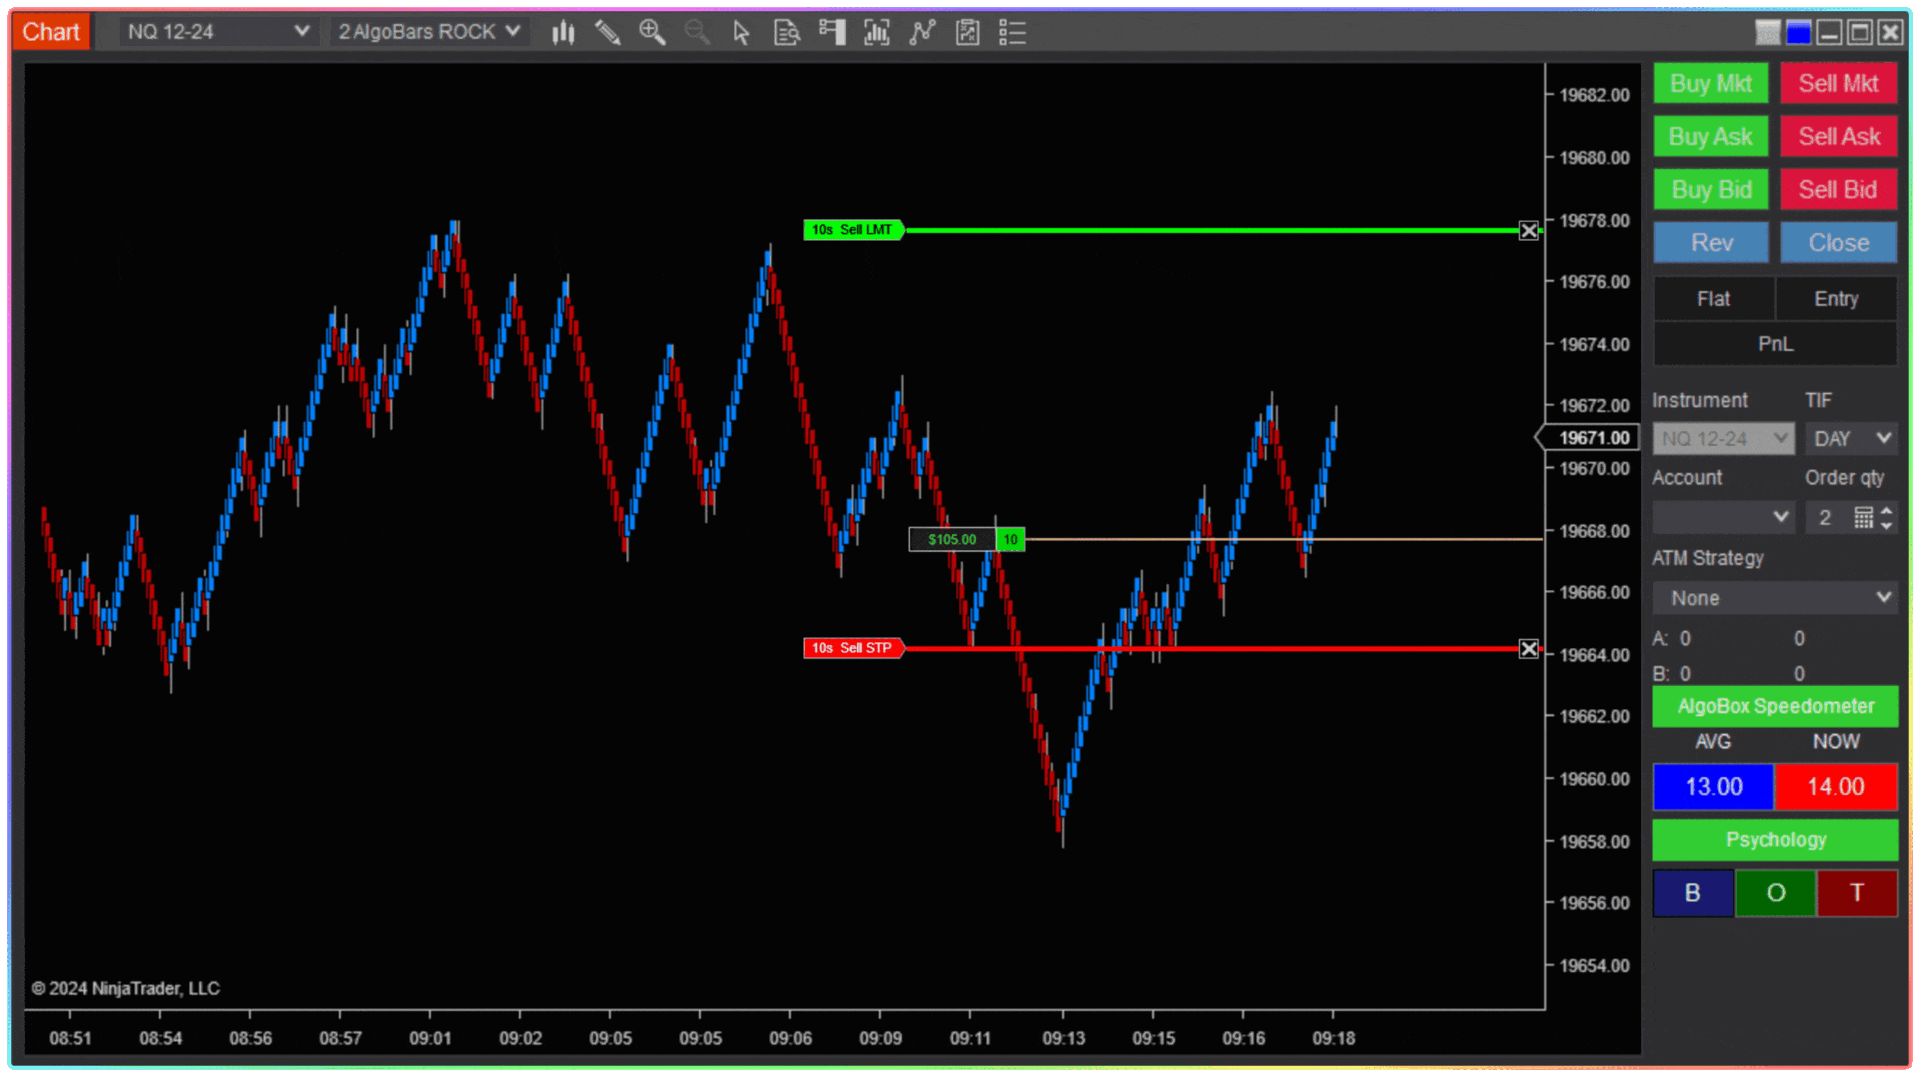This screenshot has width=1920, height=1077.
Task: Cancel the Sell LMT order with X
Action: [1528, 231]
